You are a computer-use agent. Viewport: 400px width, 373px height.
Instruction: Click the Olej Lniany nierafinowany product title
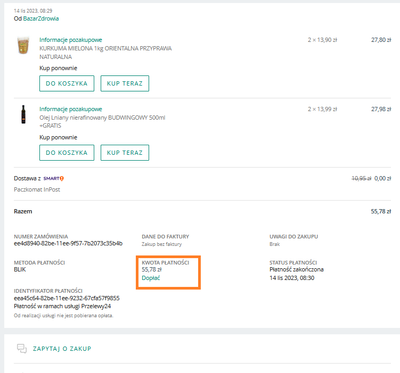102,122
